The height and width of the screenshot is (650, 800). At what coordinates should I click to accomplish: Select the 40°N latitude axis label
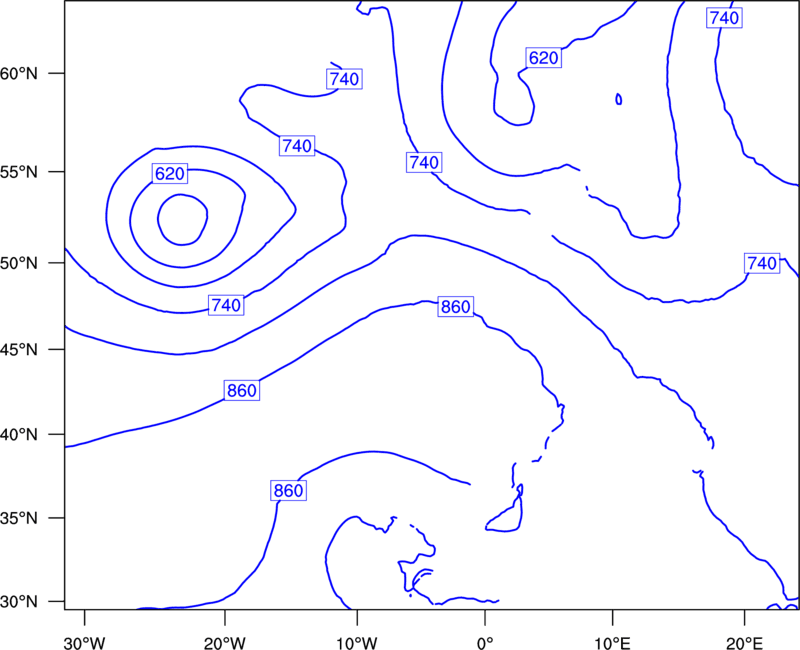(x=19, y=435)
